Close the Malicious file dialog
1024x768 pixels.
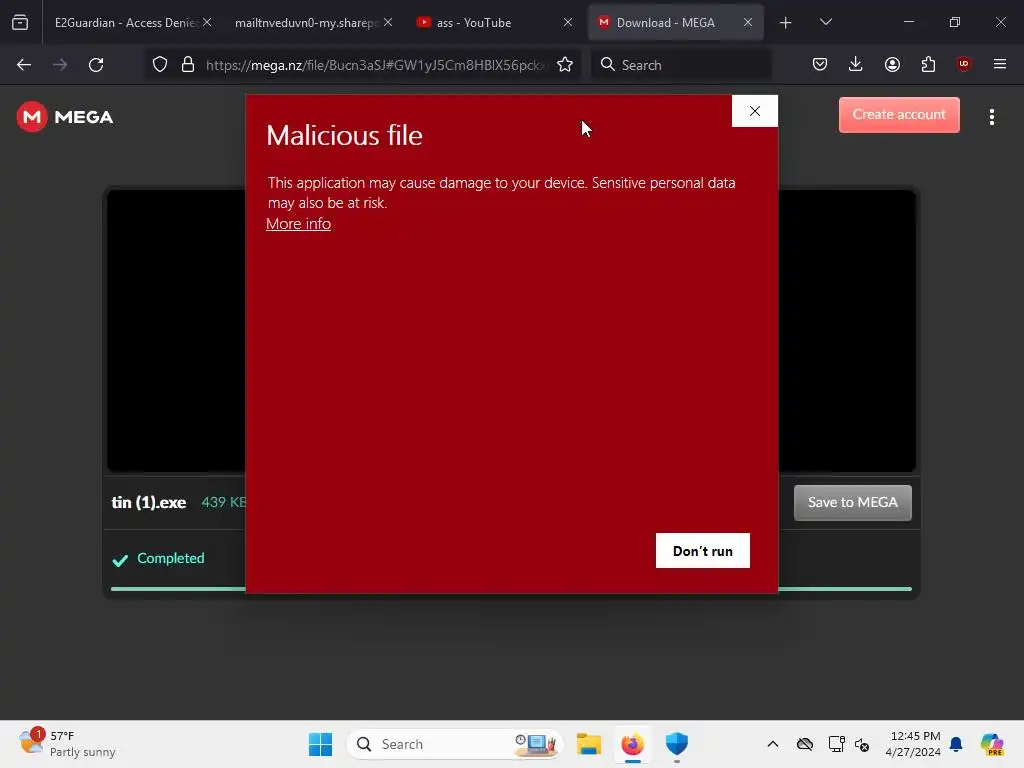coord(754,111)
